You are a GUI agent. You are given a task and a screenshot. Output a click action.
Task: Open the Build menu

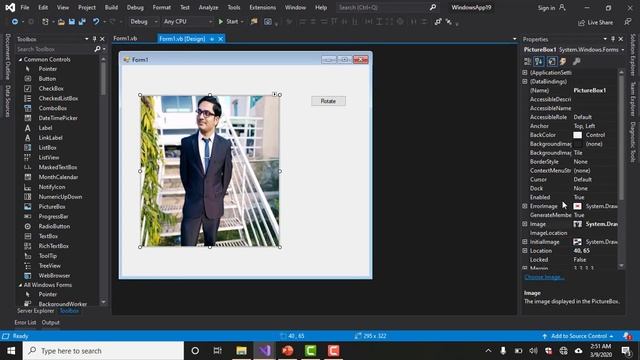point(111,7)
